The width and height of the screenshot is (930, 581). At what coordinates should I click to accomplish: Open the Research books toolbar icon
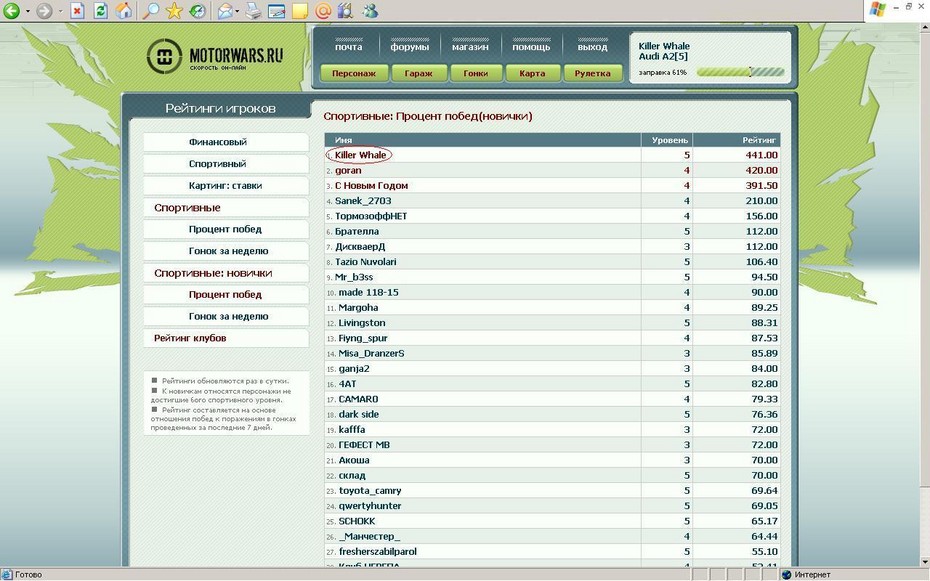click(x=345, y=11)
